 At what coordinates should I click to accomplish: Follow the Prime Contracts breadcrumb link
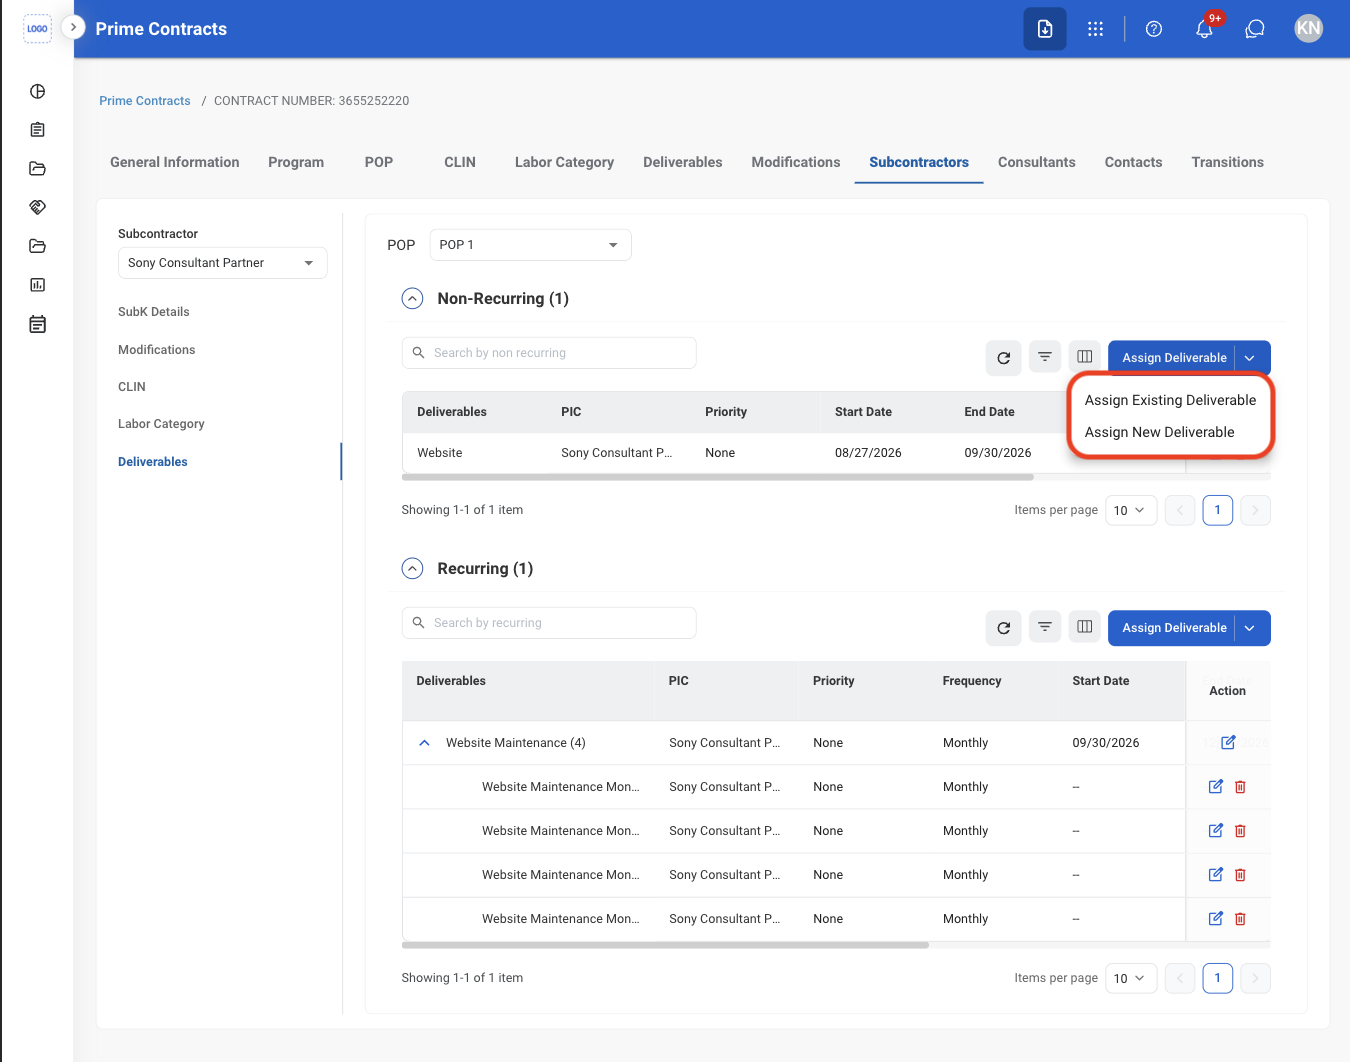(x=145, y=101)
